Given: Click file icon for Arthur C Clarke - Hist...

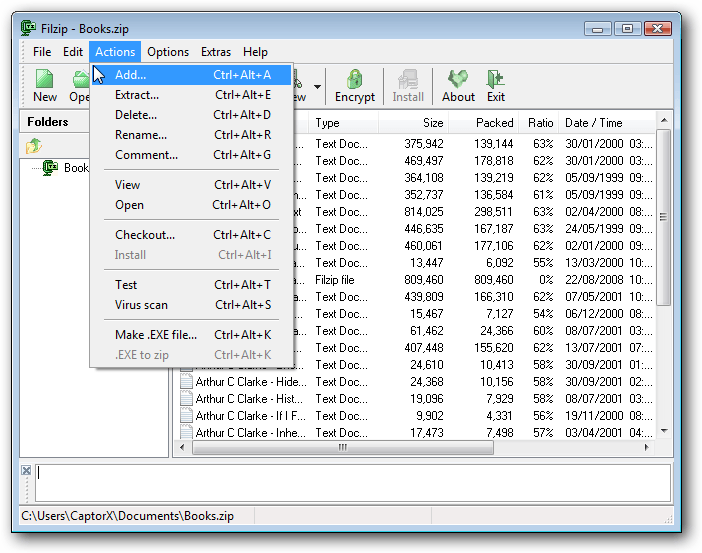Looking at the screenshot, I should pyautogui.click(x=186, y=399).
